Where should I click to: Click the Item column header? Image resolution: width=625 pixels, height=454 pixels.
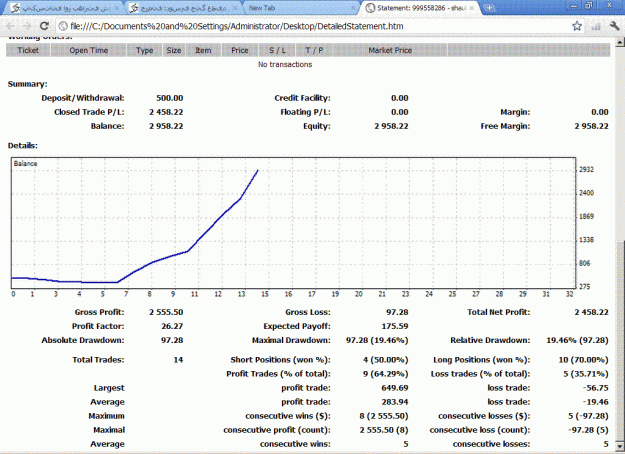point(203,50)
